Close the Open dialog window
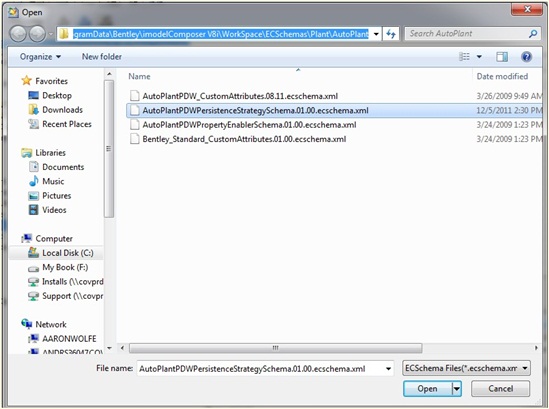 tap(528, 9)
